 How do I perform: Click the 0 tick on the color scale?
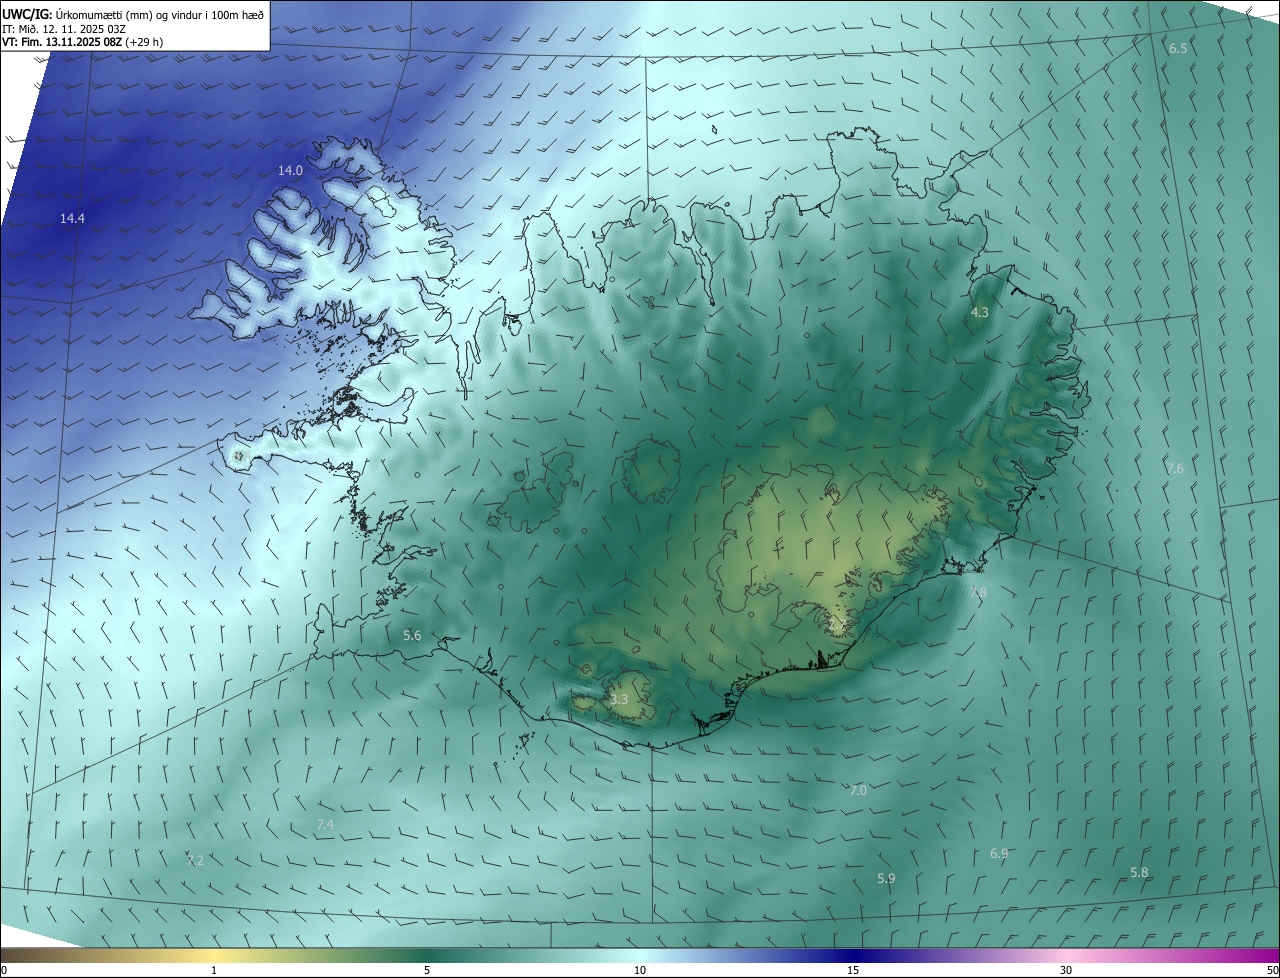(x=4, y=970)
